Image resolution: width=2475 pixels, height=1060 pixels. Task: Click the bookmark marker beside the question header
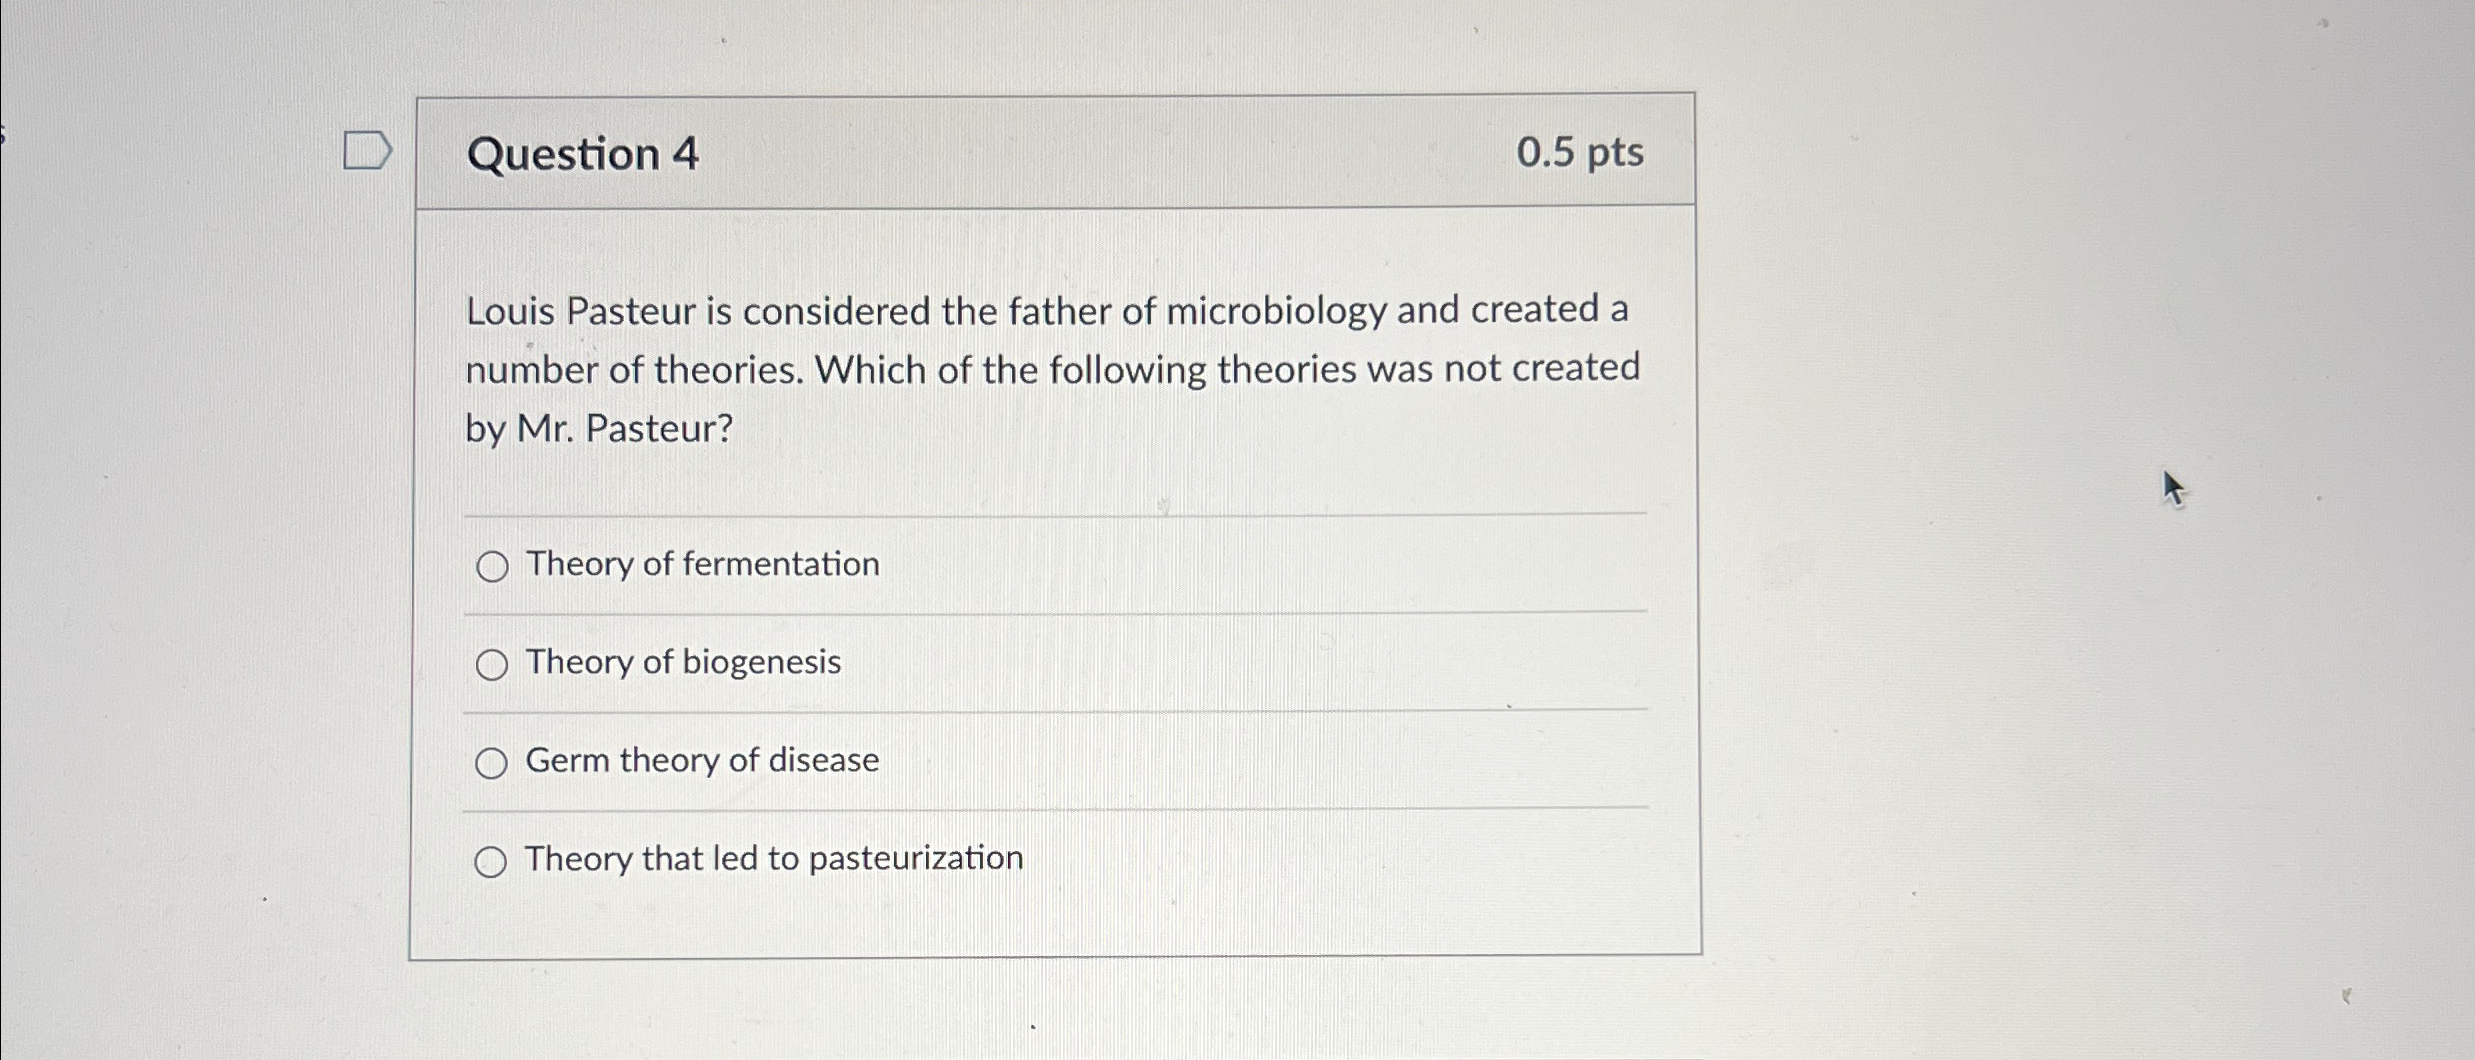368,148
